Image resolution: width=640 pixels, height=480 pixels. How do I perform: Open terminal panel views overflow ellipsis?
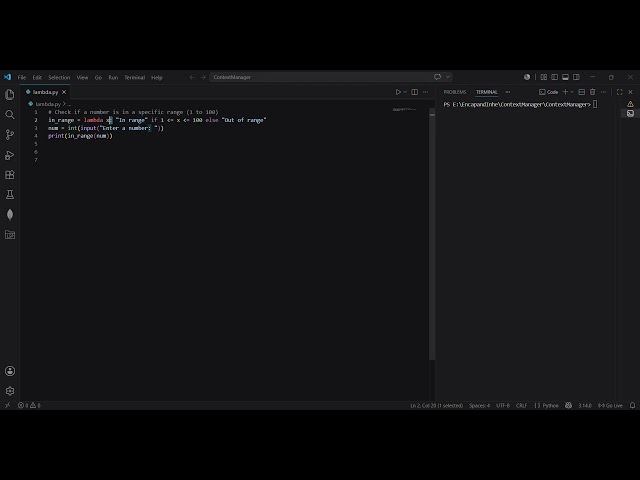tap(508, 92)
